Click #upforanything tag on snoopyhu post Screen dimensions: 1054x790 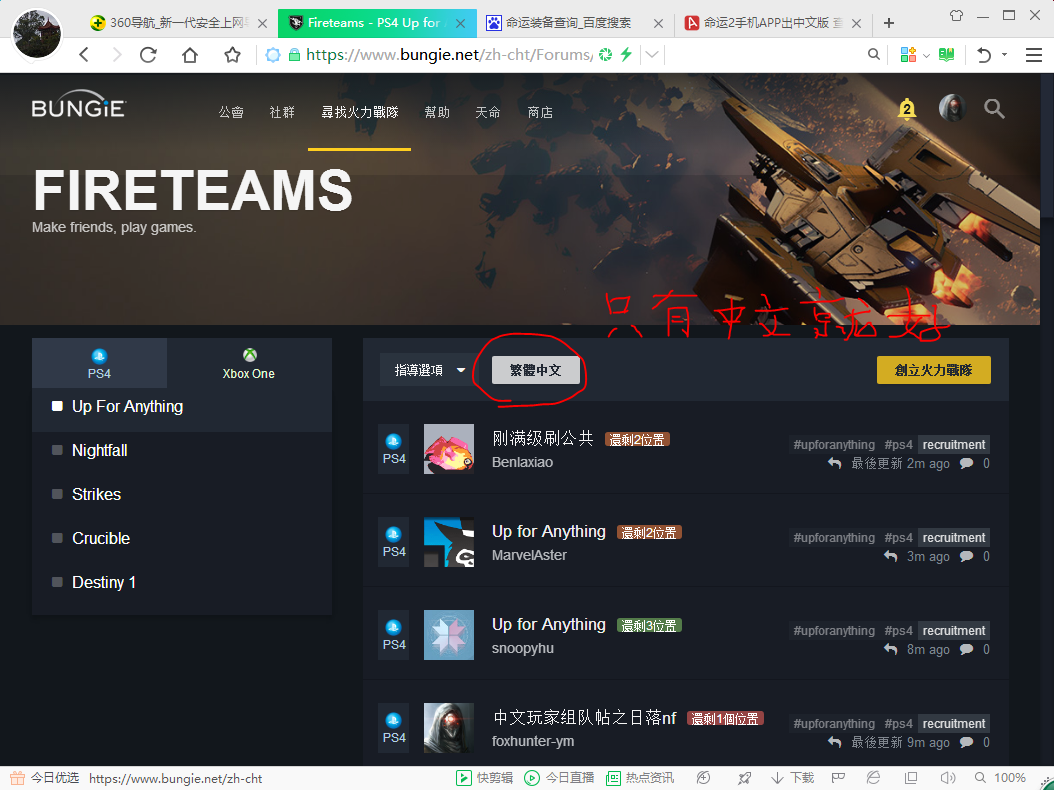click(x=834, y=631)
